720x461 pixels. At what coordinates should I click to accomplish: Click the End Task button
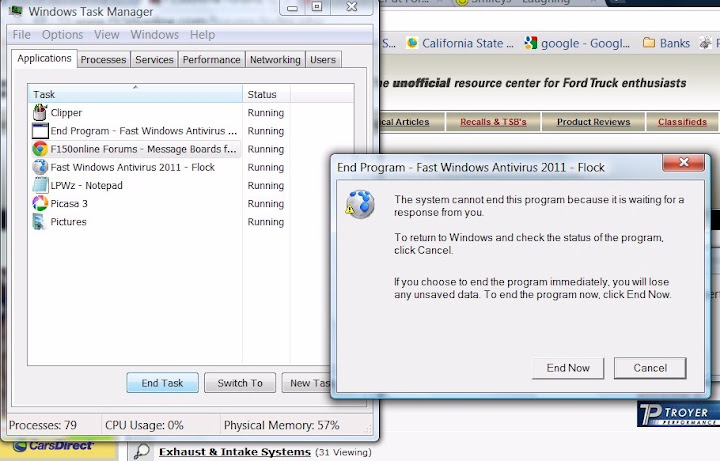[x=163, y=382]
